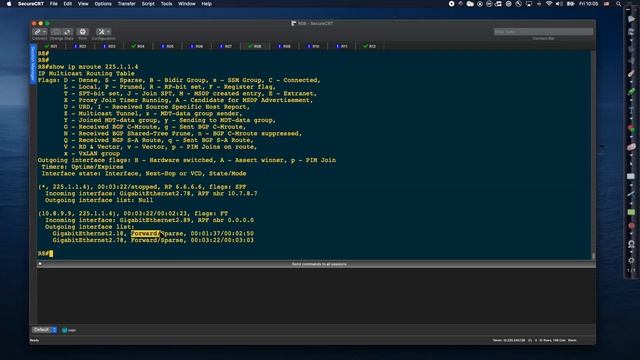Click the second Change State toolbar icon
The image size is (640, 360).
(x=67, y=32)
